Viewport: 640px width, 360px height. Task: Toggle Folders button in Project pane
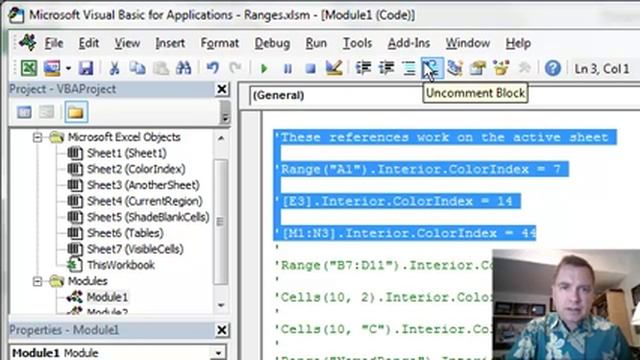(76, 112)
